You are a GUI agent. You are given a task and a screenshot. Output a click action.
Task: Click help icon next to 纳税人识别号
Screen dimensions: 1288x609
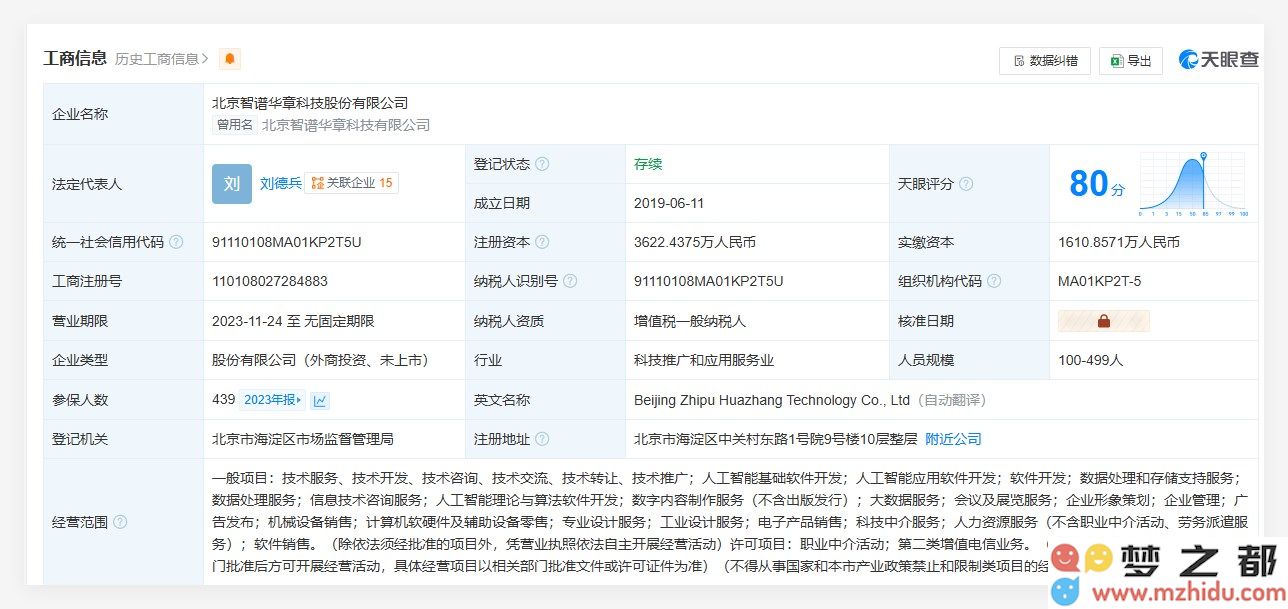[x=570, y=281]
